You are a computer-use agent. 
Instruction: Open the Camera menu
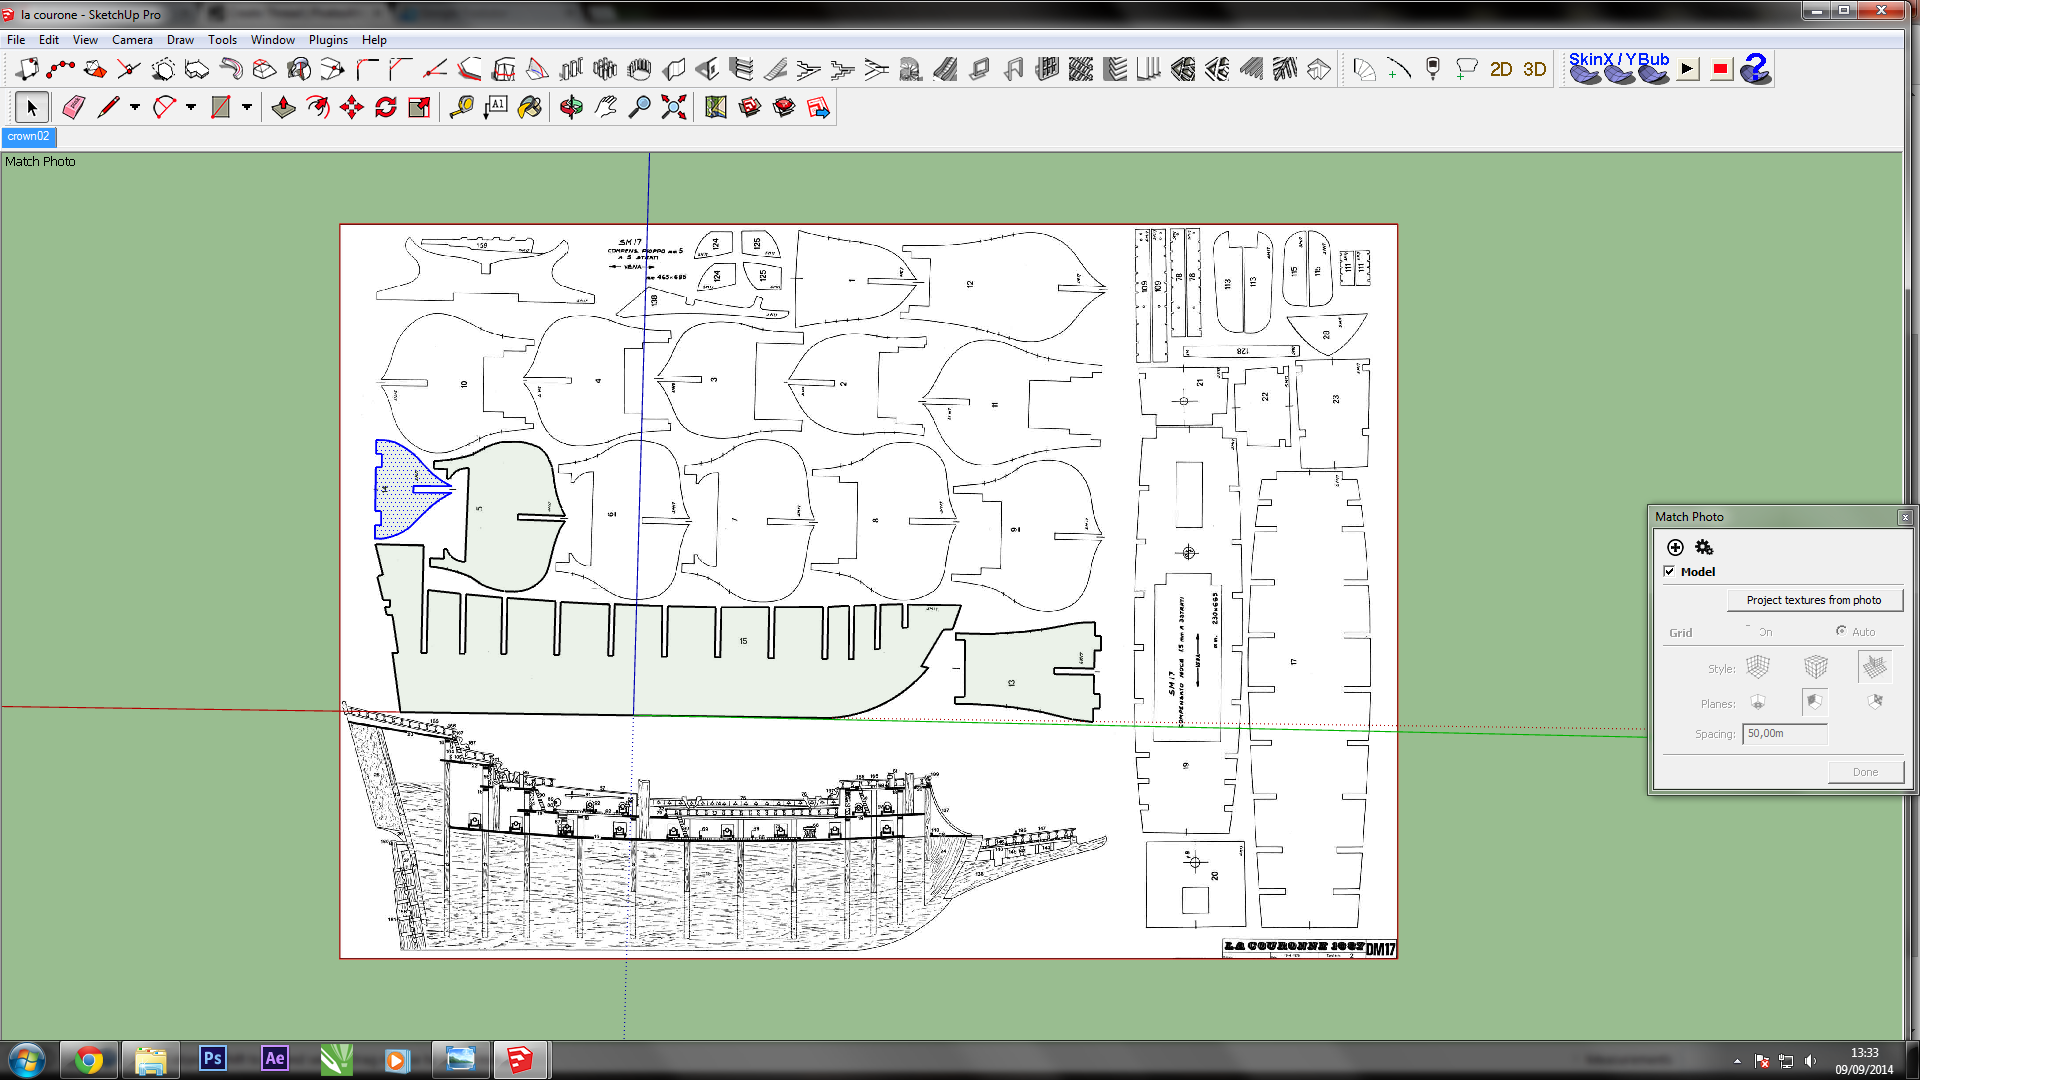tap(132, 40)
